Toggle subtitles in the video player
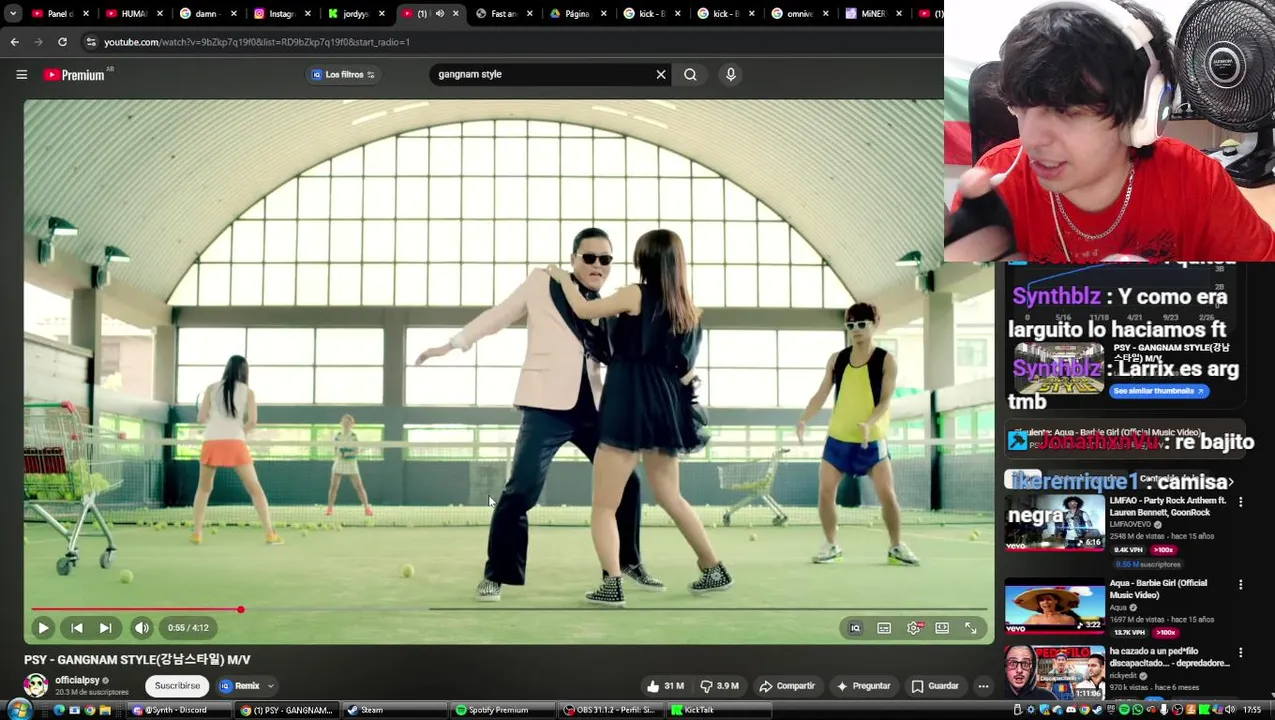This screenshot has width=1275, height=720. pos(884,628)
